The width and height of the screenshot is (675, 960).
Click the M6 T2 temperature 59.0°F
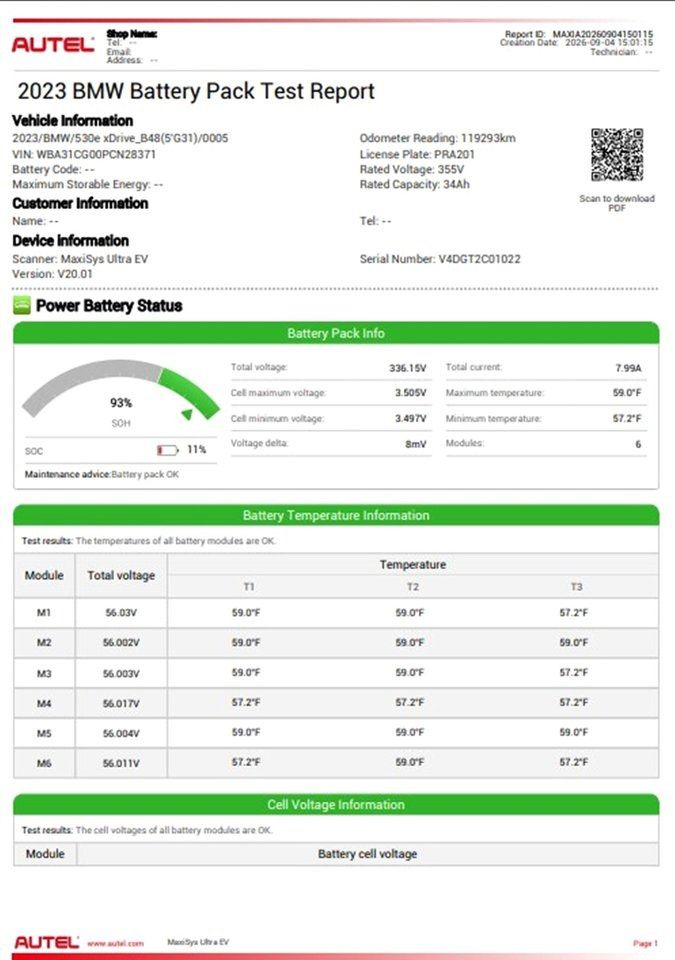(410, 762)
